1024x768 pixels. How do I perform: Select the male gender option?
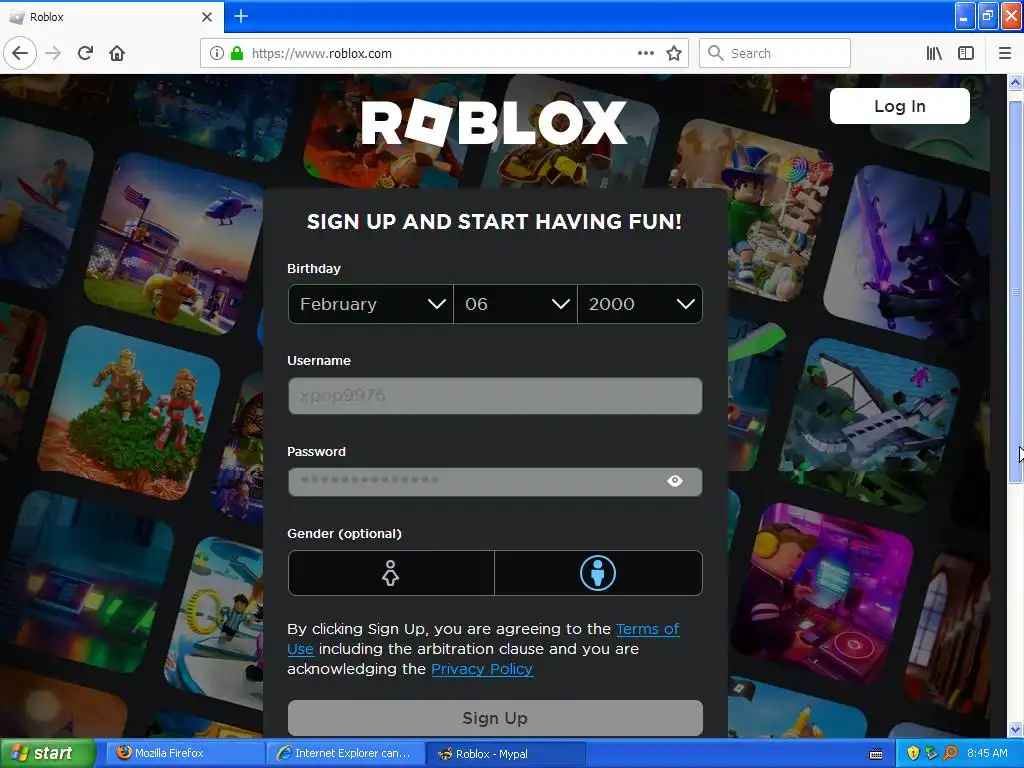(x=598, y=573)
